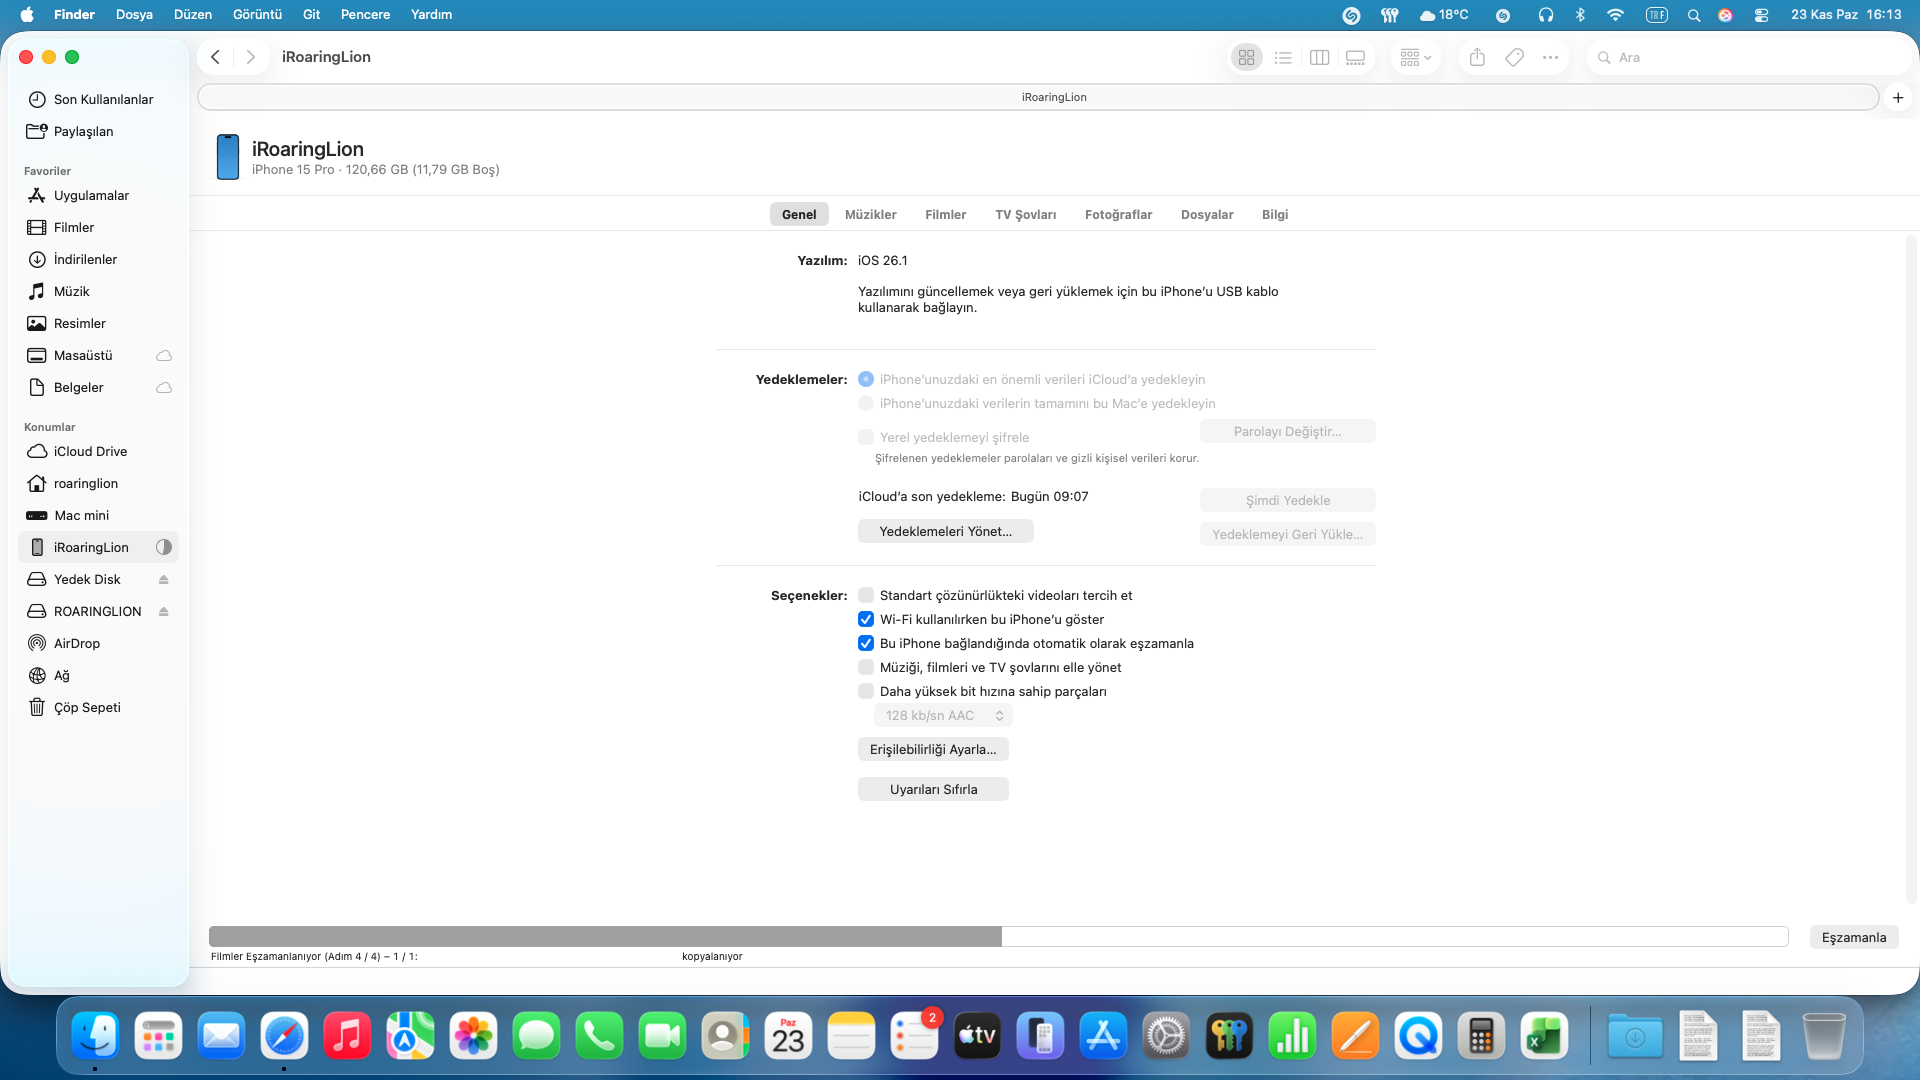Go forward with the right chevron
The width and height of the screenshot is (1920, 1080).
coord(250,57)
